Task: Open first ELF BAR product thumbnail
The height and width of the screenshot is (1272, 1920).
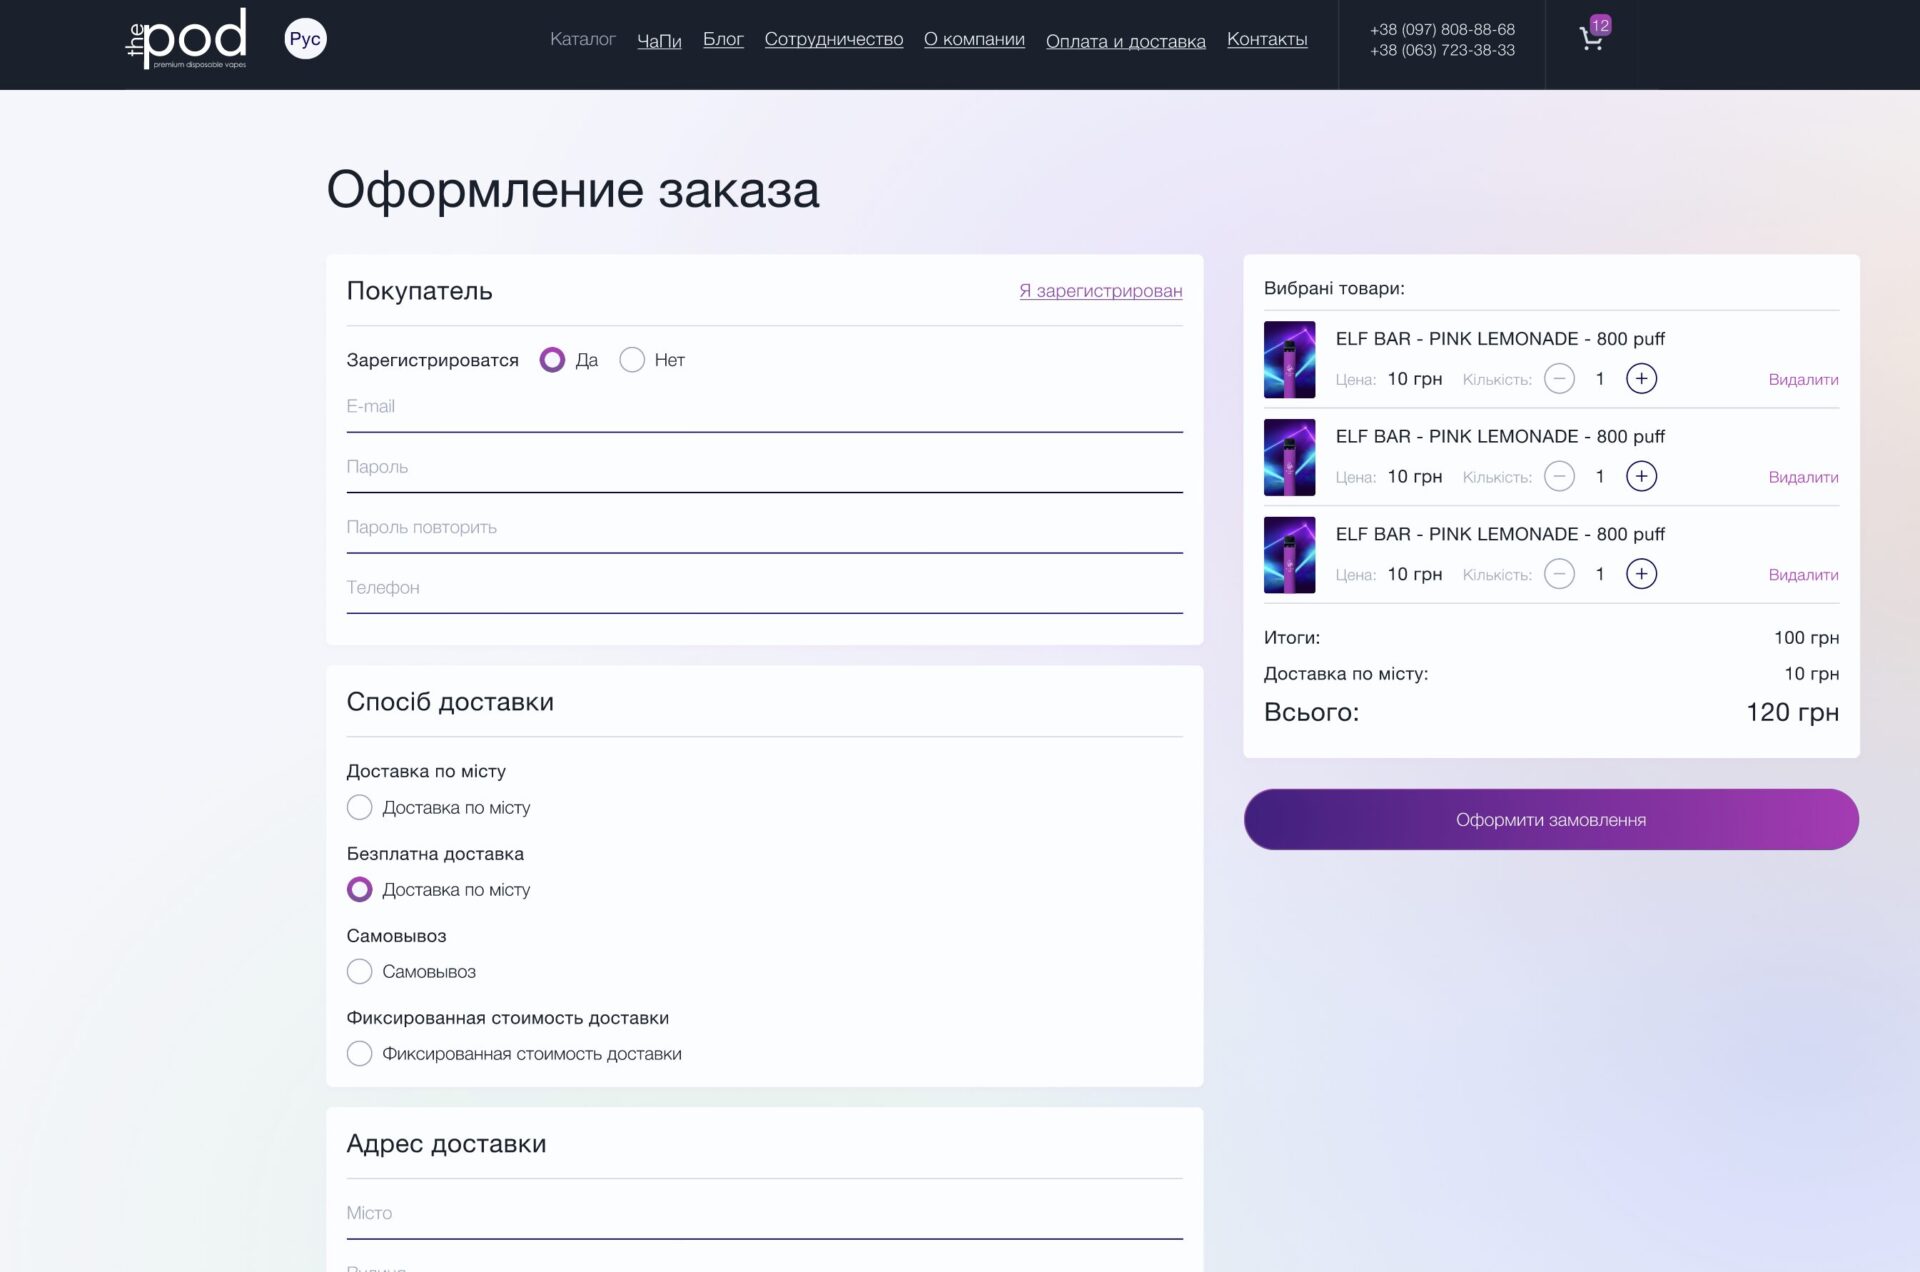Action: [1289, 360]
